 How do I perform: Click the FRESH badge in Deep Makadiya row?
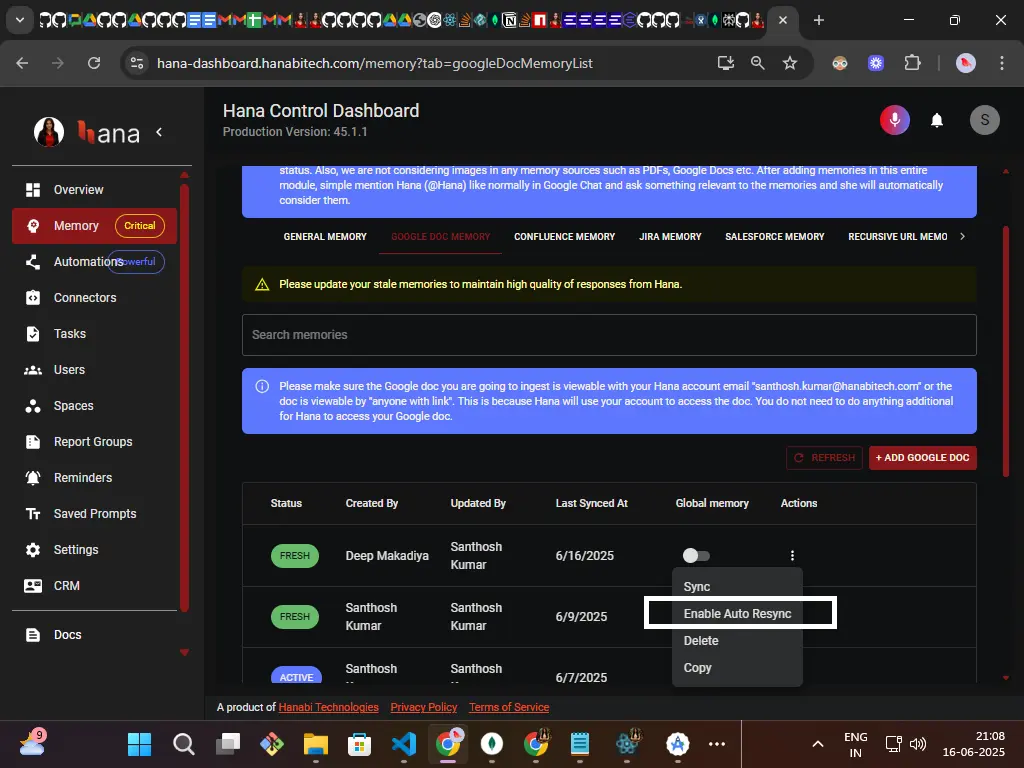(295, 556)
